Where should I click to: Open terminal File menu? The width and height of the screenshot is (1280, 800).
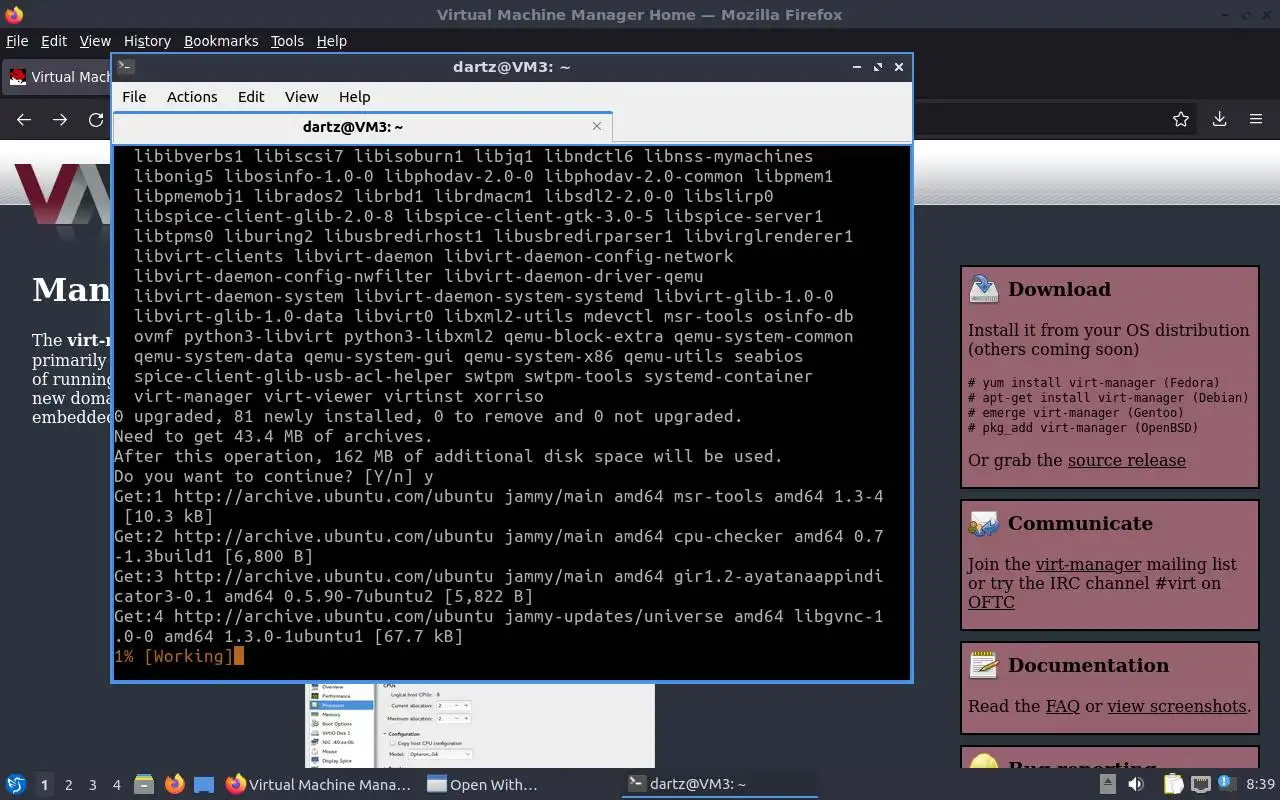point(134,97)
